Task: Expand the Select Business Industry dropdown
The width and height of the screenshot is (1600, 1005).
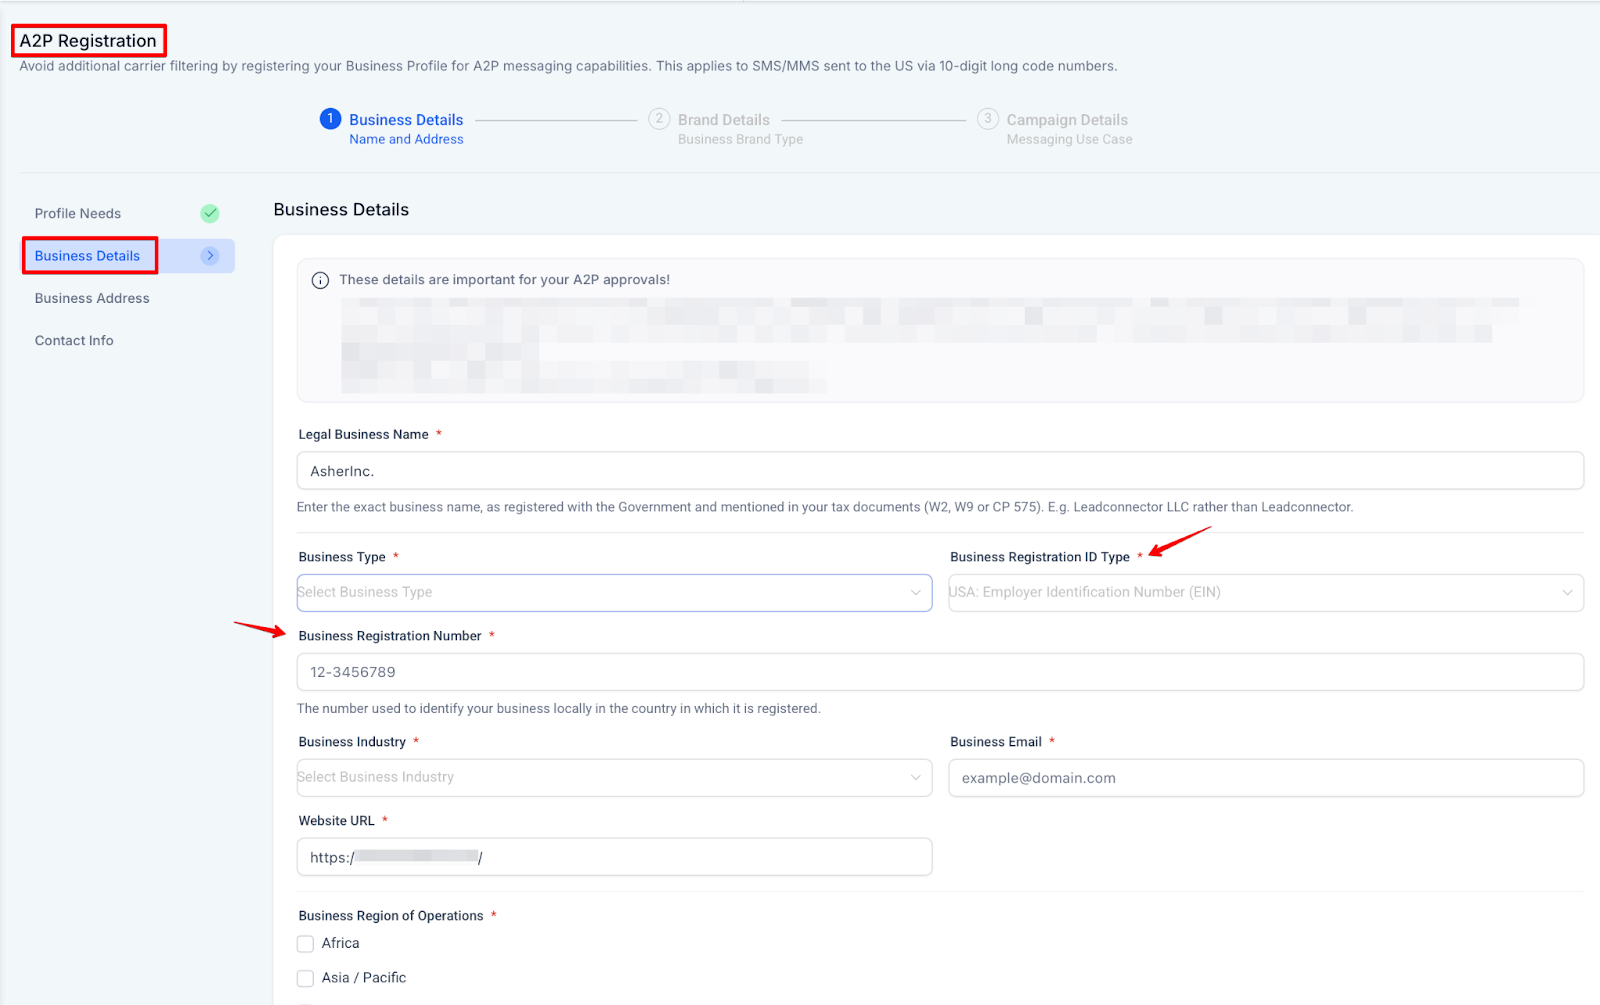Action: click(x=614, y=778)
